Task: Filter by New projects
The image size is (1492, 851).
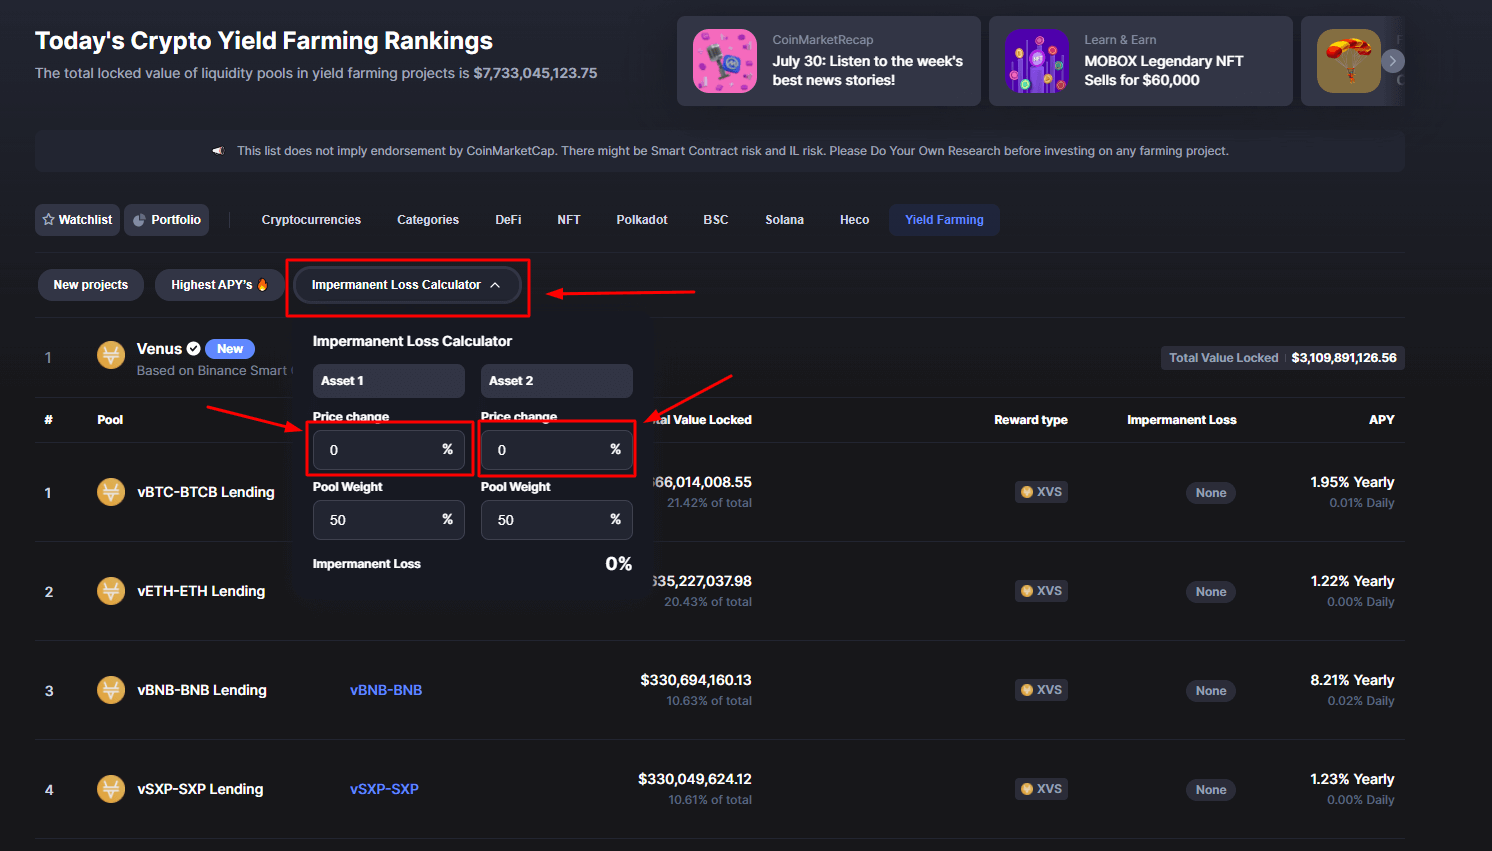Action: (x=91, y=285)
